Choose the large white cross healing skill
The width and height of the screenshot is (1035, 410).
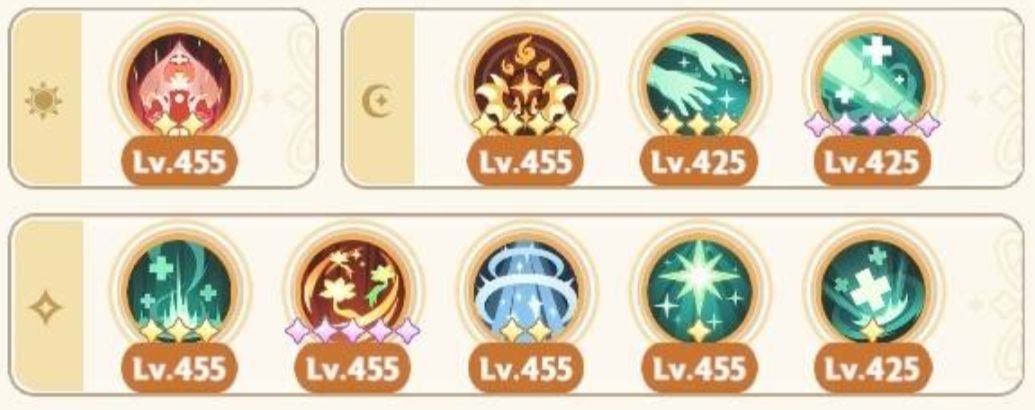(x=873, y=290)
